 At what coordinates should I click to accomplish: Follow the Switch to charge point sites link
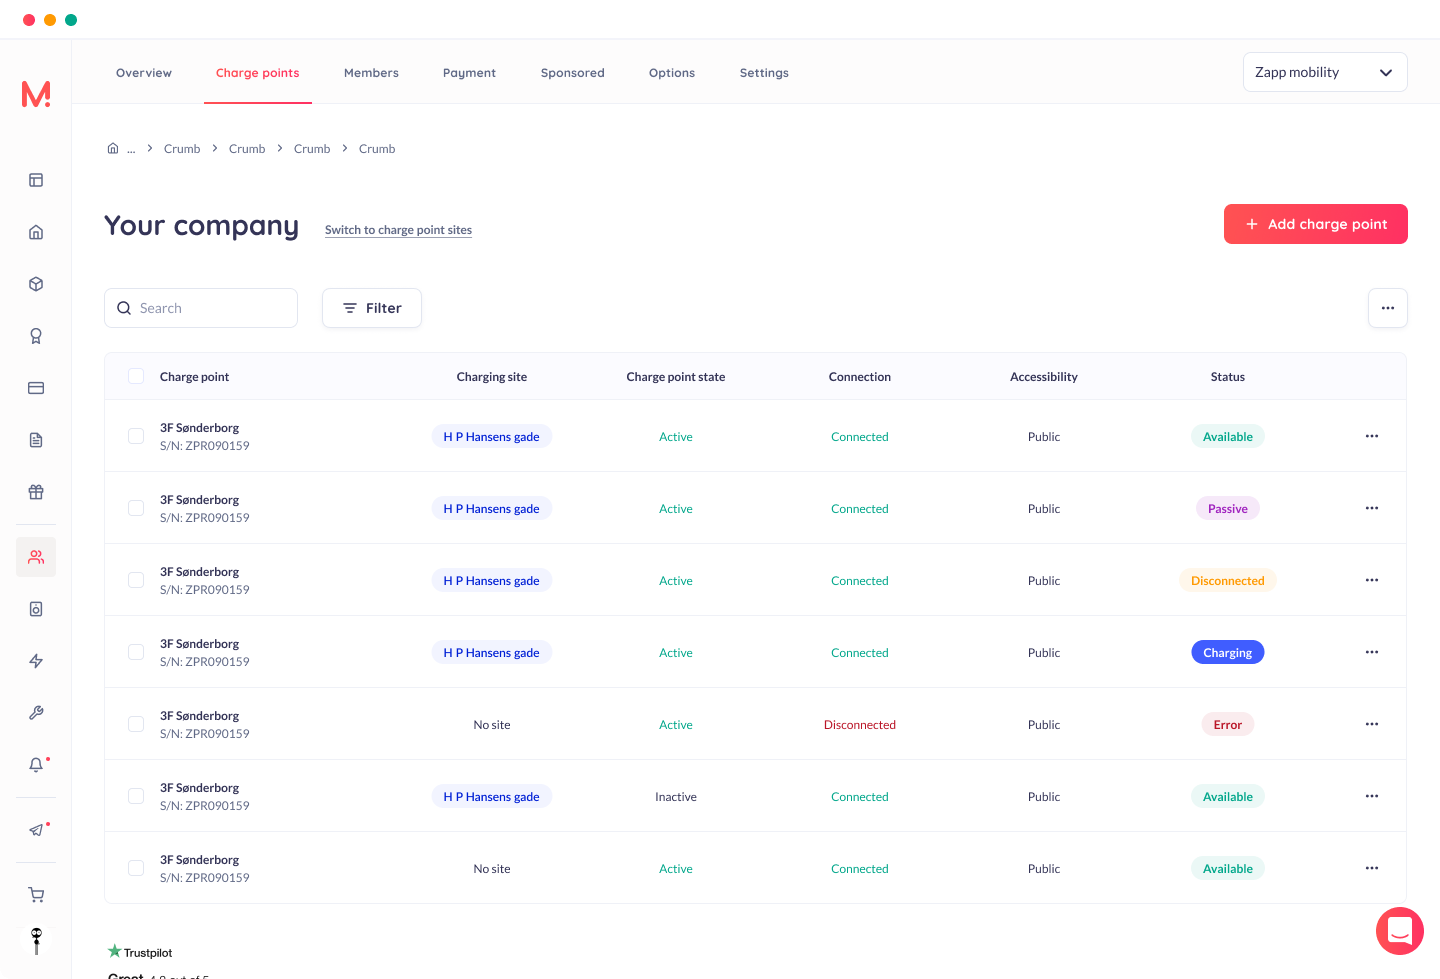(398, 230)
